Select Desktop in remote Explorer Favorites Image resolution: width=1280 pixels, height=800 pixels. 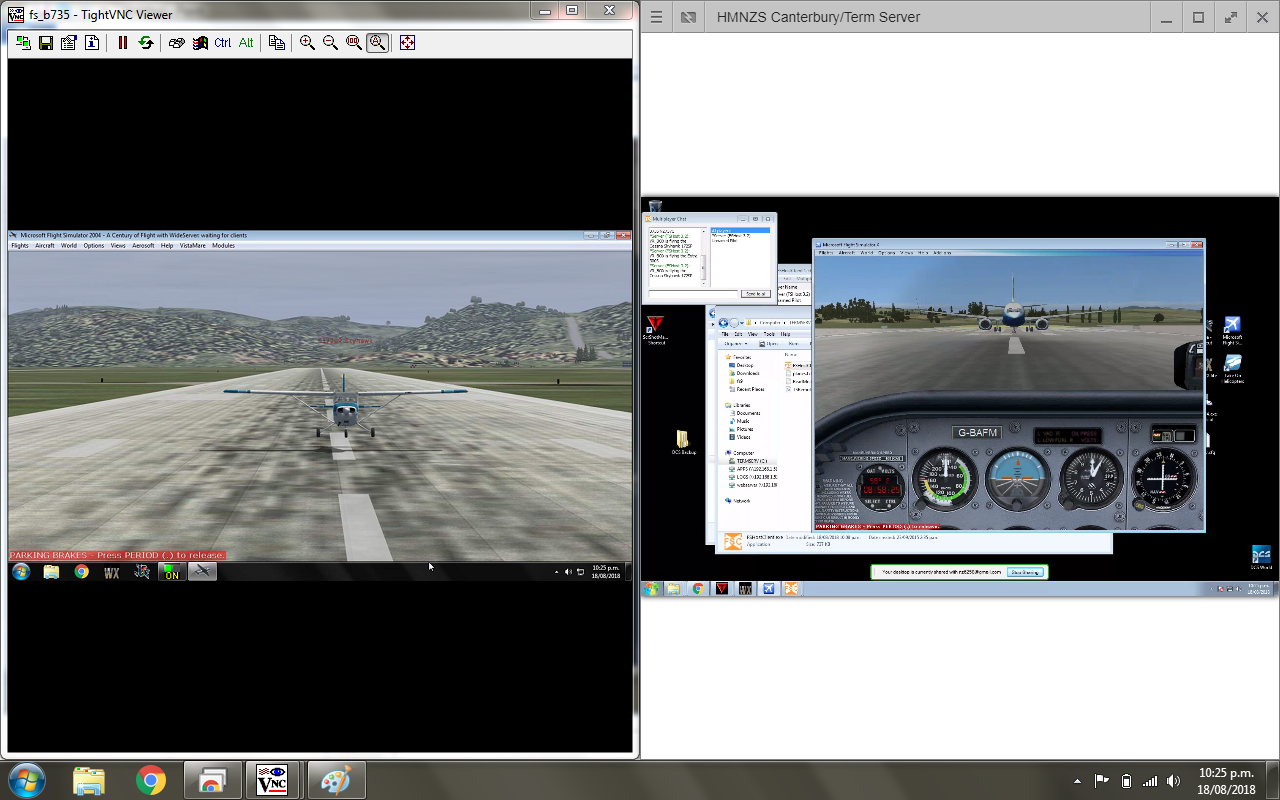744,365
